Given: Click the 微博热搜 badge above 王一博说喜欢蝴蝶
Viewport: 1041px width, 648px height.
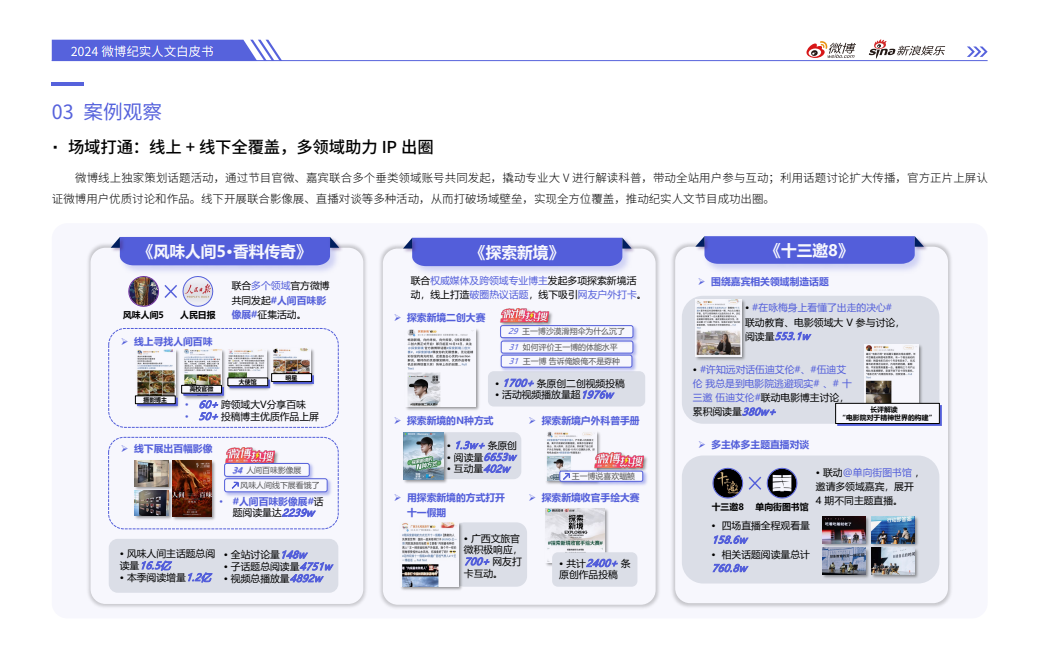Looking at the screenshot, I should [619, 460].
